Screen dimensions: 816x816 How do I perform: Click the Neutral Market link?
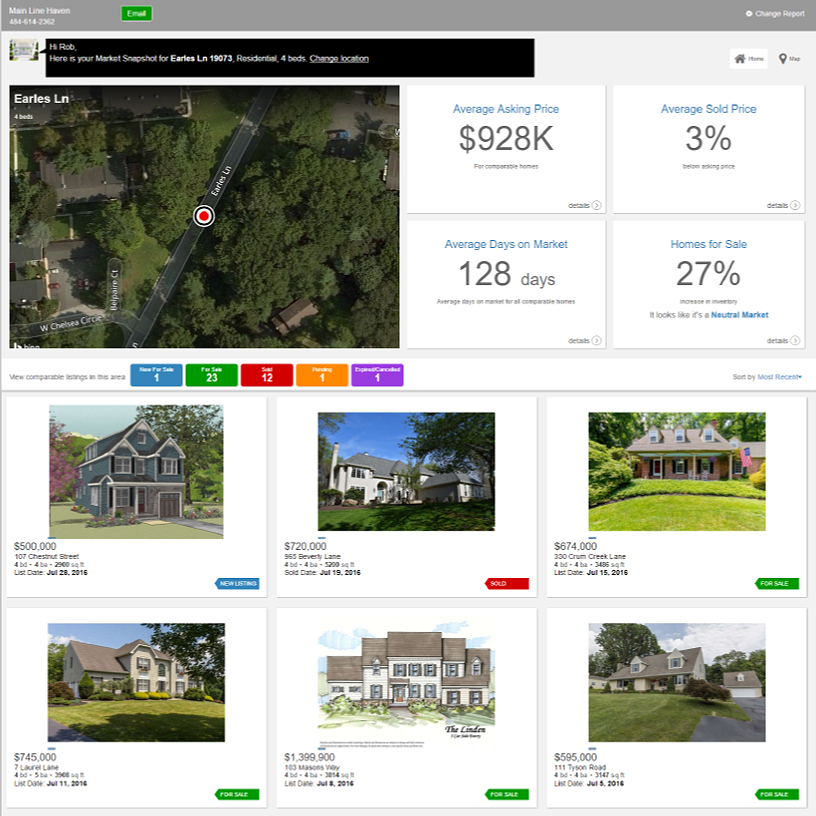point(740,315)
